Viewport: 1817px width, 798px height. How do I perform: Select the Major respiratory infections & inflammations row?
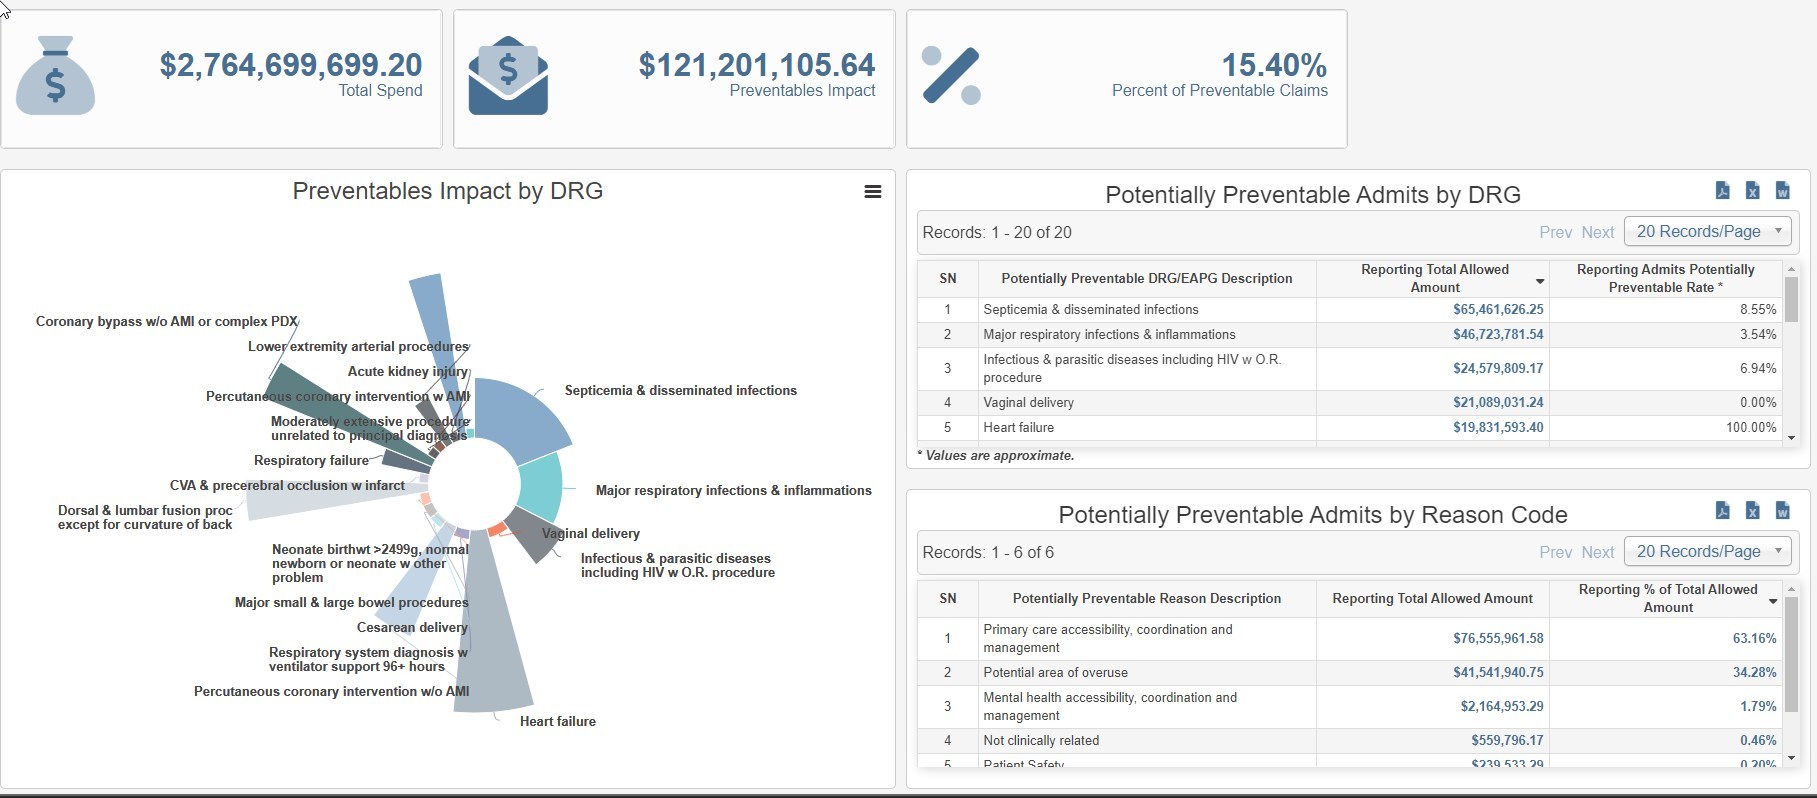[1350, 335]
